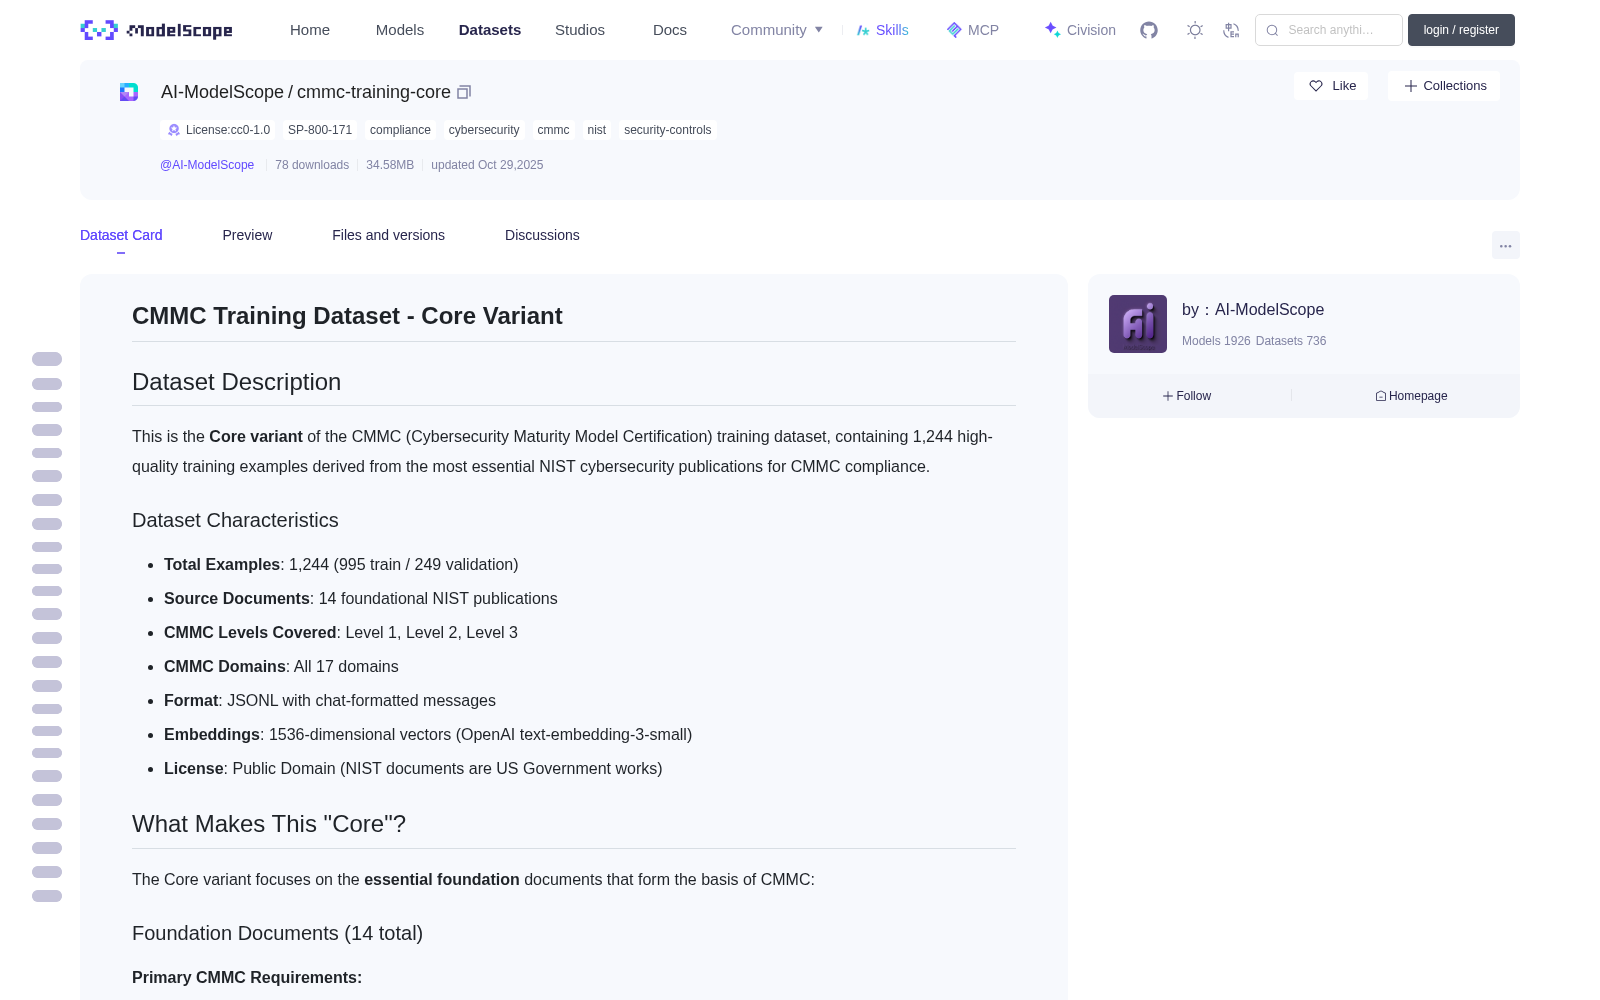This screenshot has width=1600, height=1000.
Task: Click the AI-ModelScope namespace in the title
Action: coord(222,92)
